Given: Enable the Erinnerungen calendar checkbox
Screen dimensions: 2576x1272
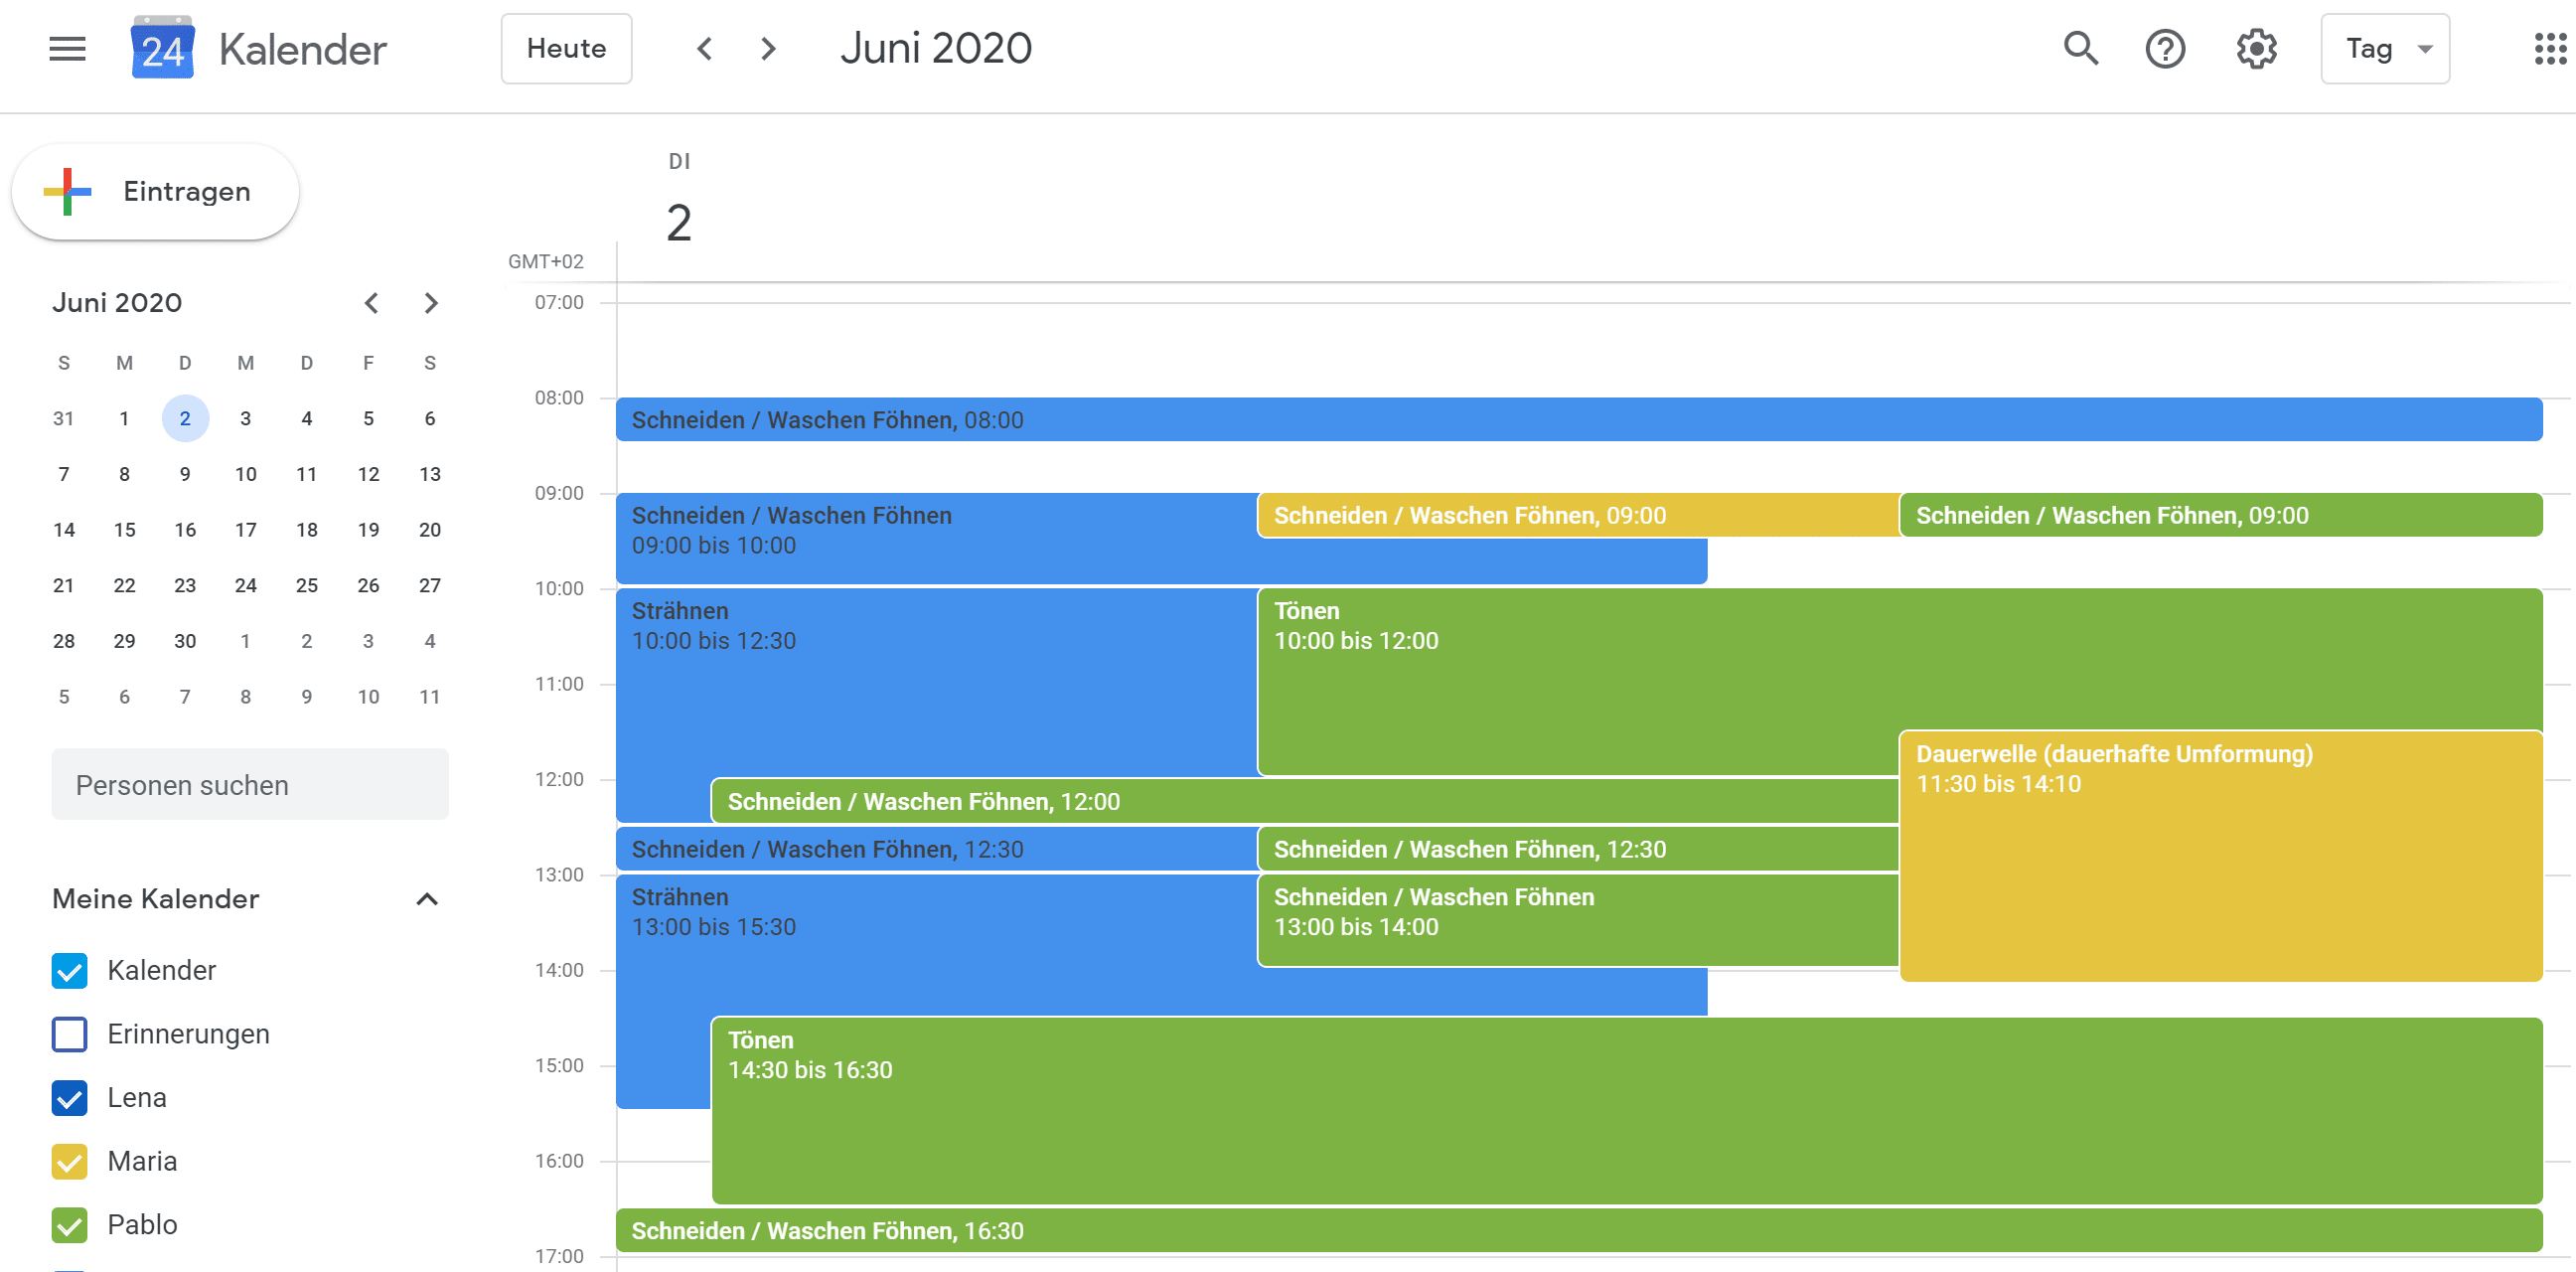Looking at the screenshot, I should click(68, 1034).
